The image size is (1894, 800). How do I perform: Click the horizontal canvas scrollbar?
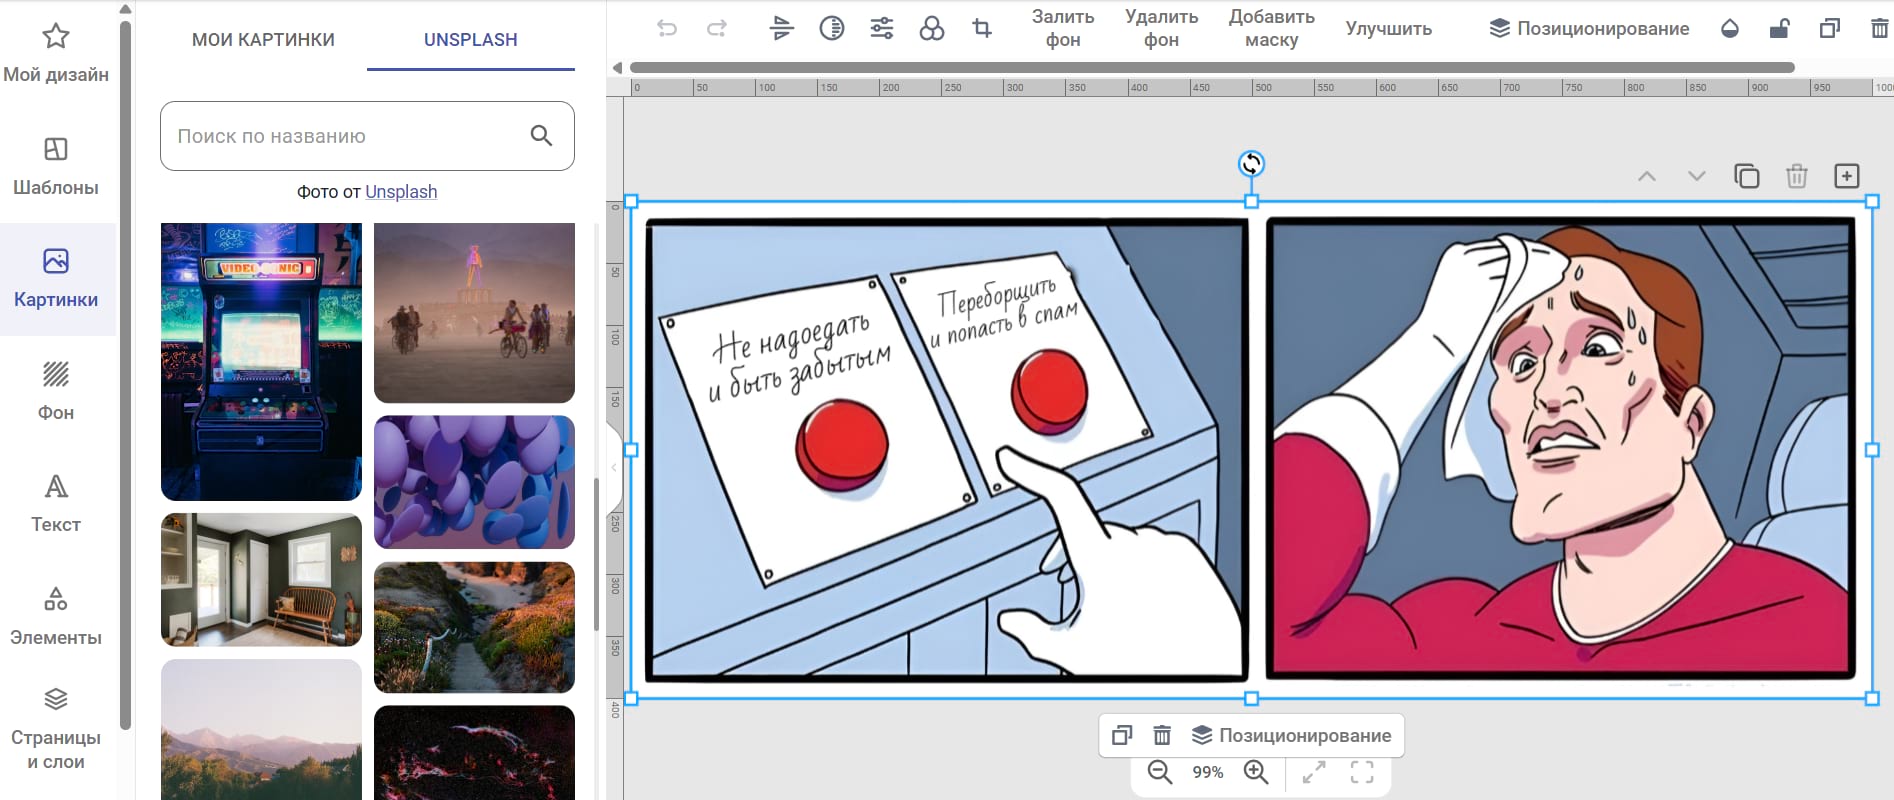click(1212, 68)
